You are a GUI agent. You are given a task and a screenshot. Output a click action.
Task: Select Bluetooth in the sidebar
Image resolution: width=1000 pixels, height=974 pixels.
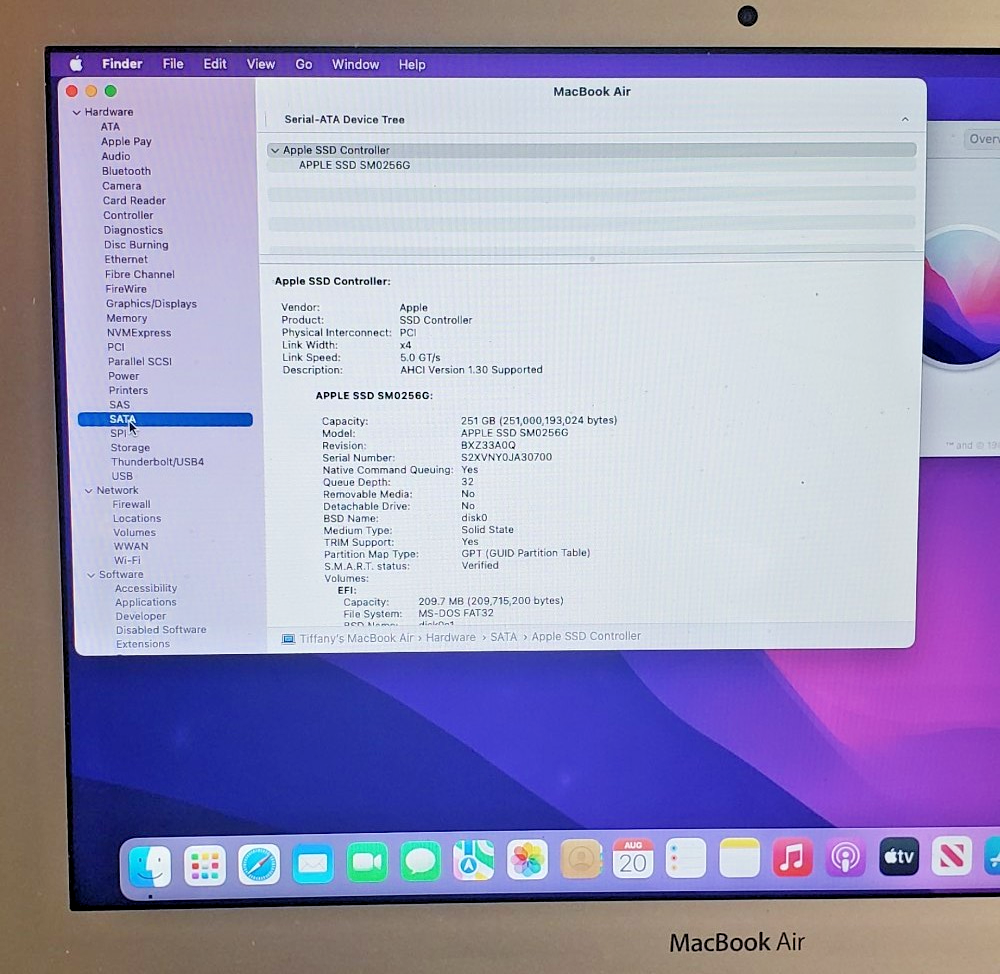[x=126, y=171]
